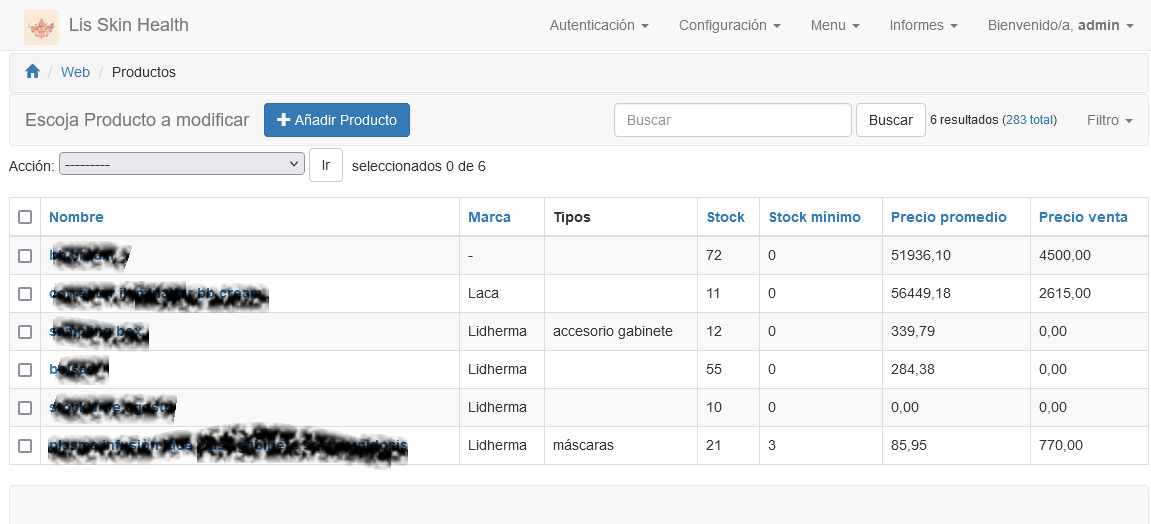
Task: Go to home via breadcrumb house icon
Action: coord(33,72)
